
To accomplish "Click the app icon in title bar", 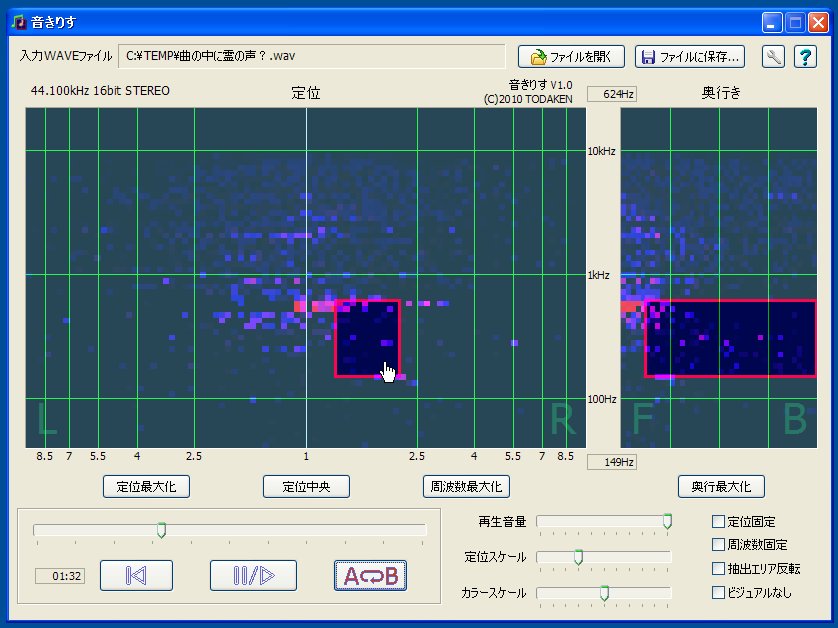I will click(19, 22).
